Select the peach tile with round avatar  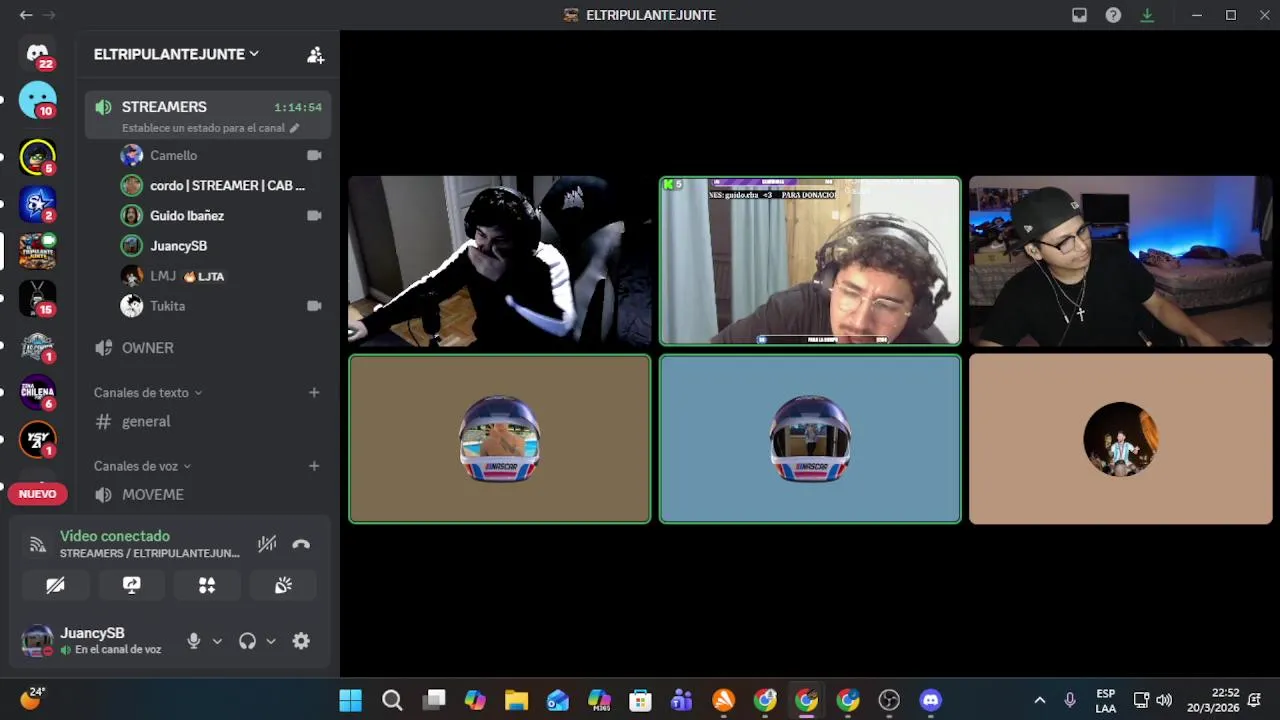pyautogui.click(x=1120, y=439)
